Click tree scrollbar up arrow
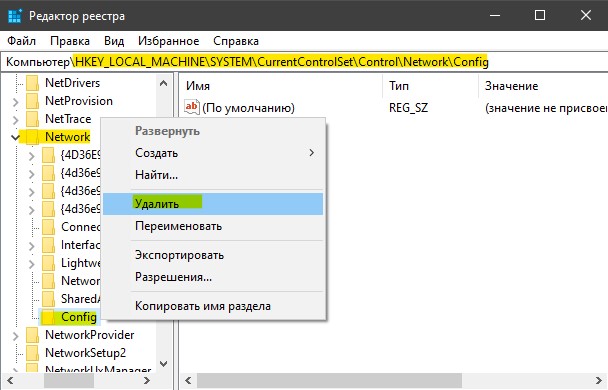The height and width of the screenshot is (390, 608). 164,83
